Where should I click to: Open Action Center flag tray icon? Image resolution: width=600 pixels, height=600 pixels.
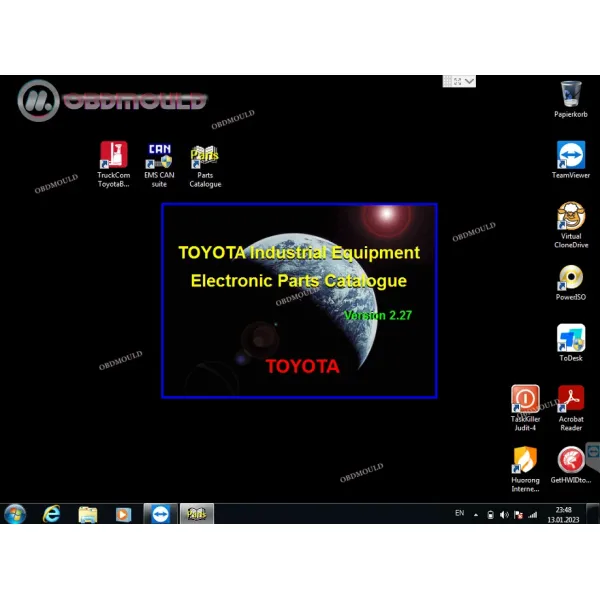(x=518, y=515)
